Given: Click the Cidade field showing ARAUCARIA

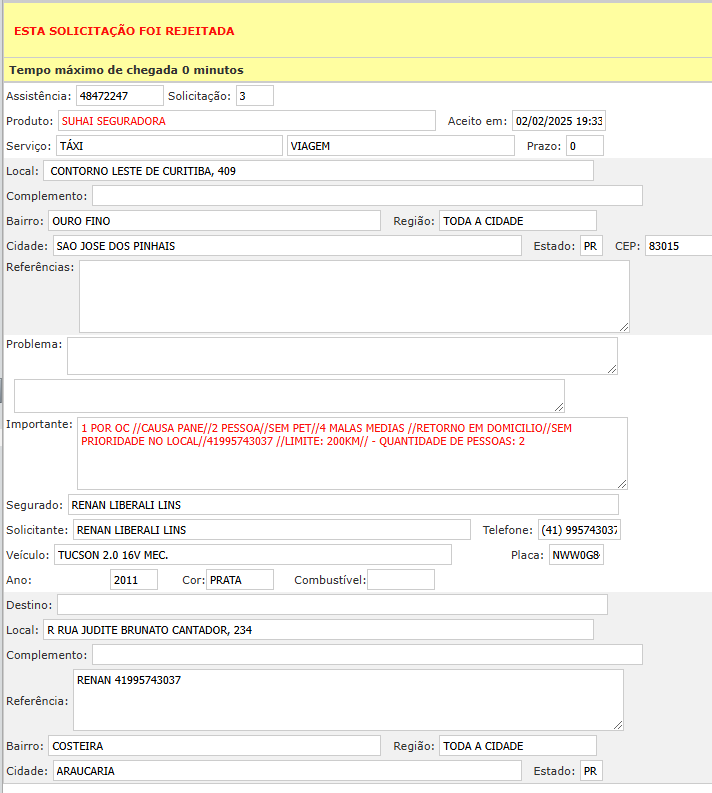Looking at the screenshot, I should point(286,771).
